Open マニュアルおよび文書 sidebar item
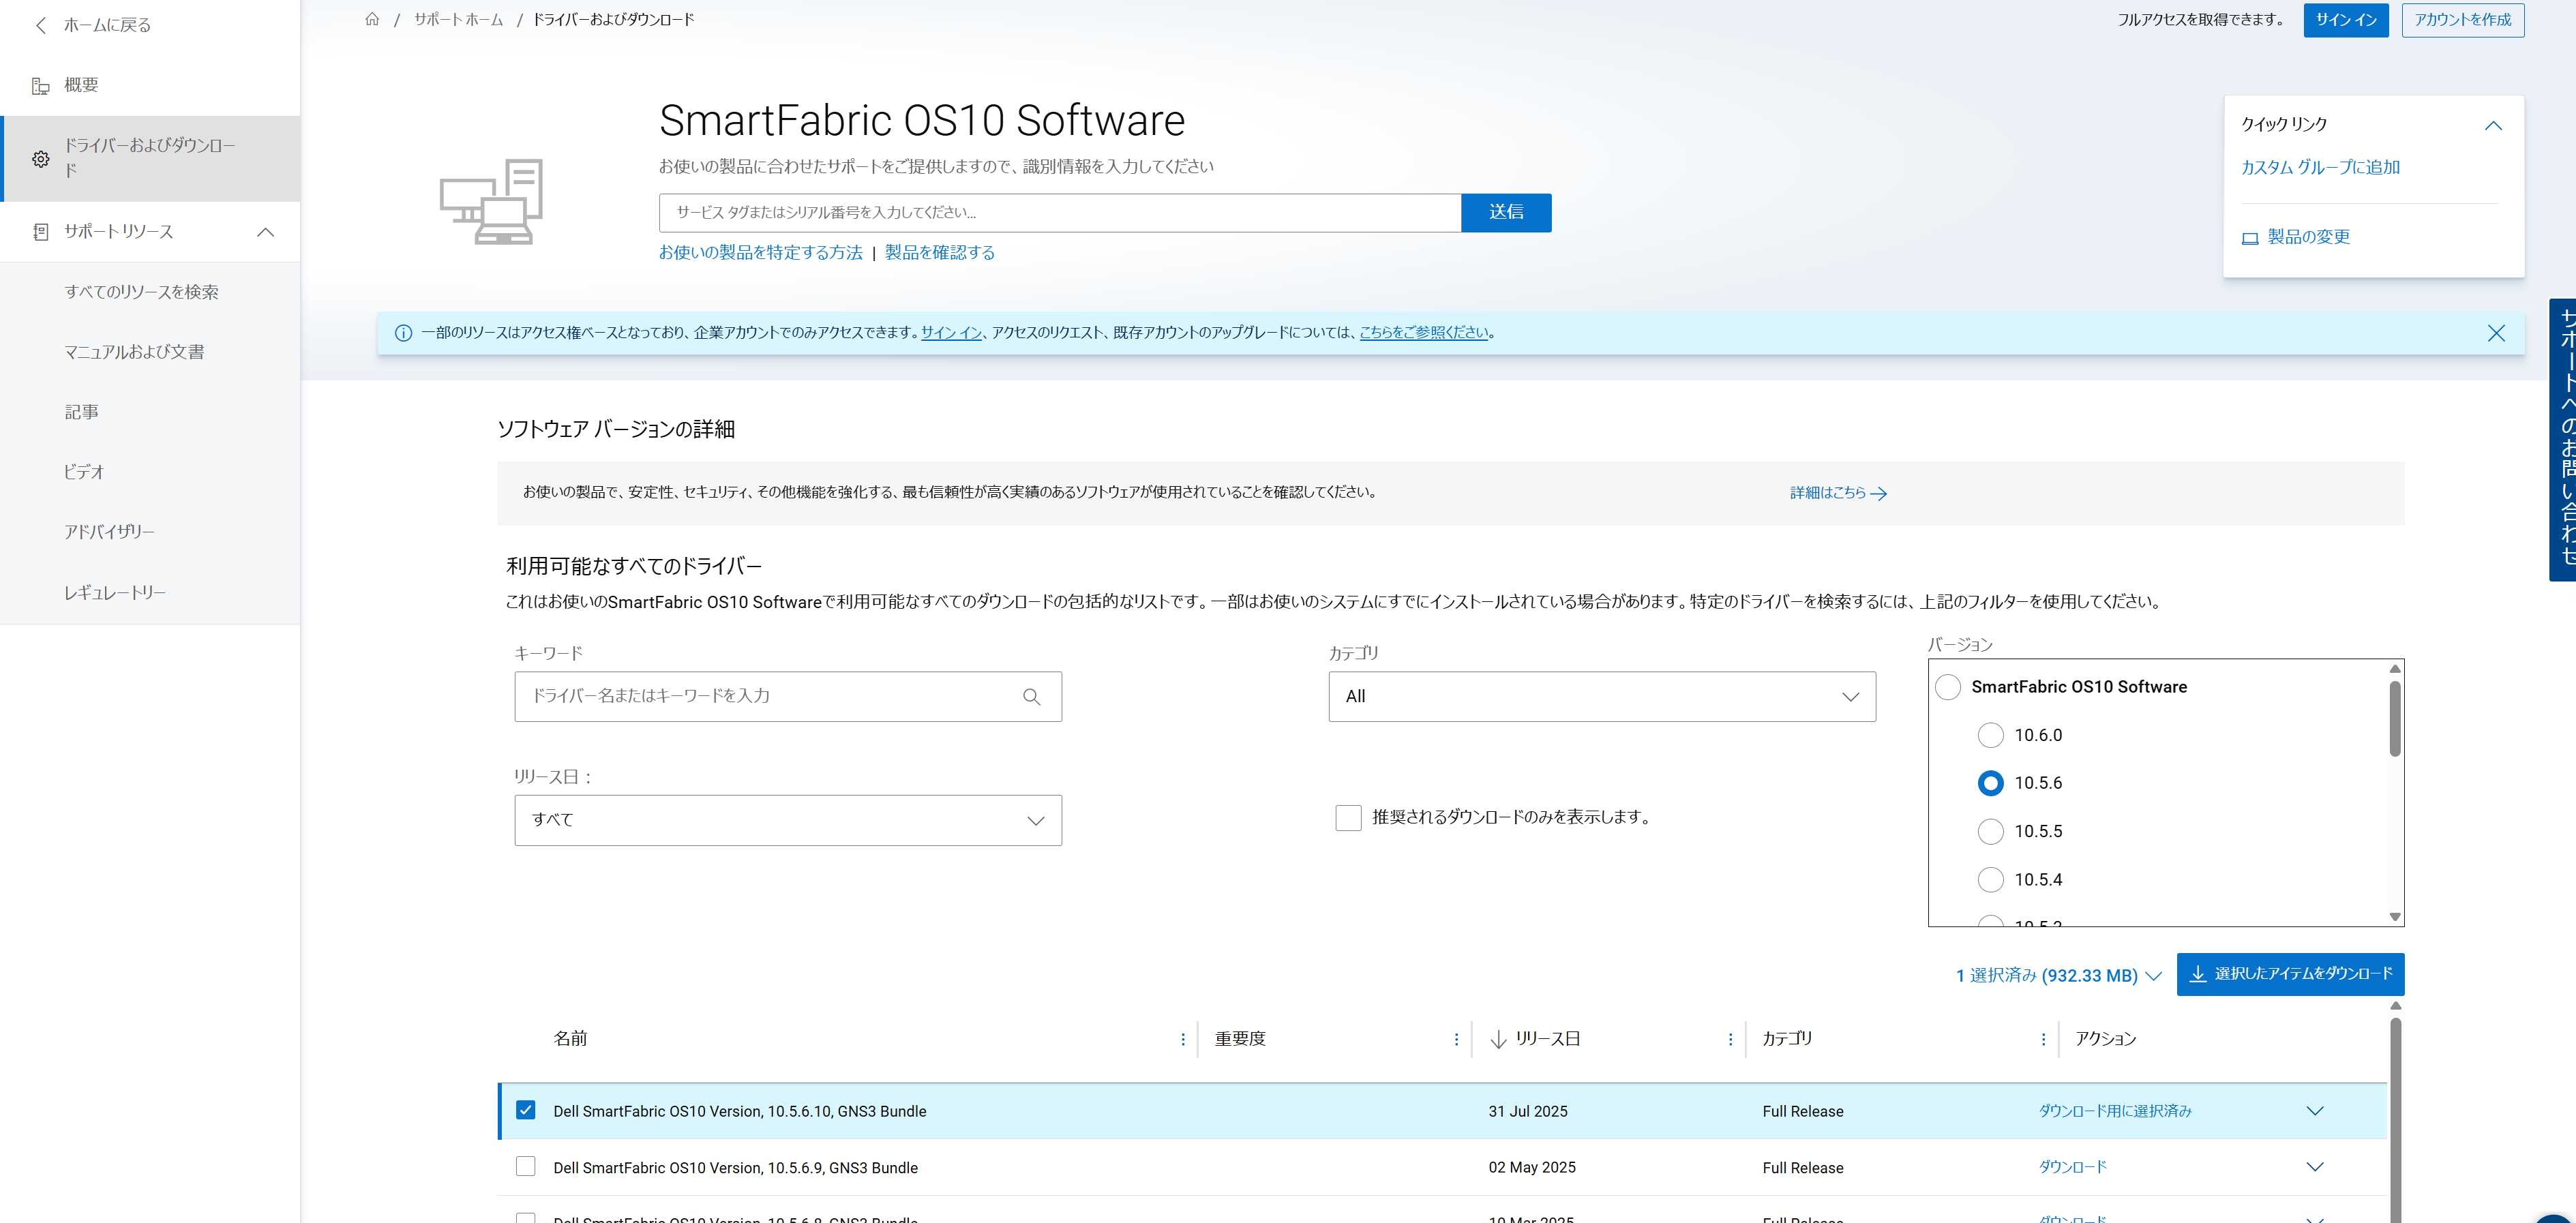Viewport: 2576px width, 1223px height. pyautogui.click(x=134, y=352)
